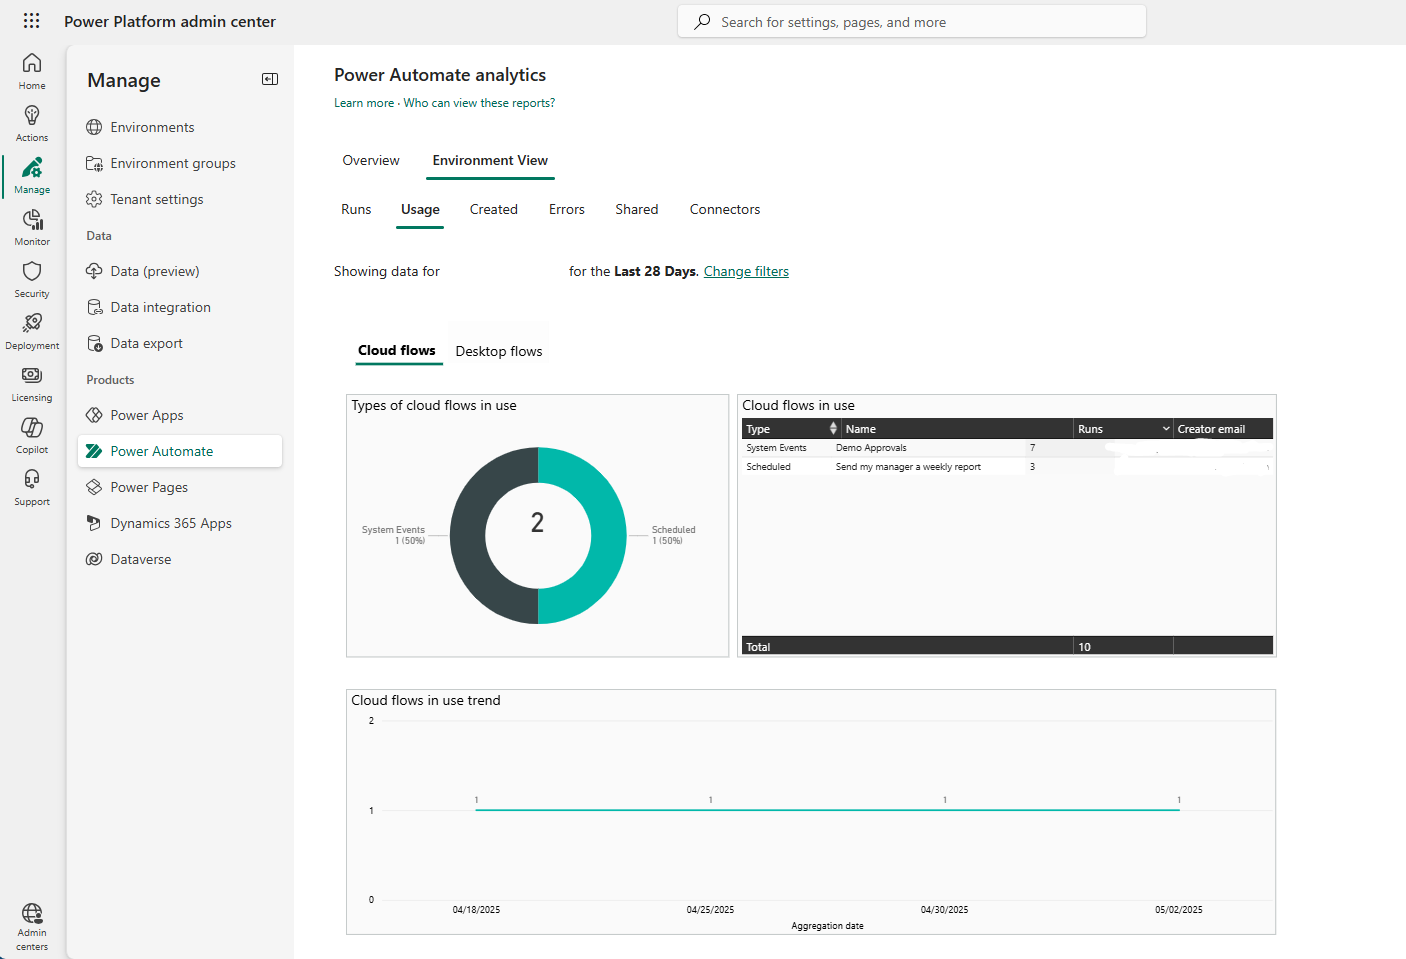Image resolution: width=1406 pixels, height=959 pixels.
Task: Click the Environments globe icon
Action: coord(94,127)
